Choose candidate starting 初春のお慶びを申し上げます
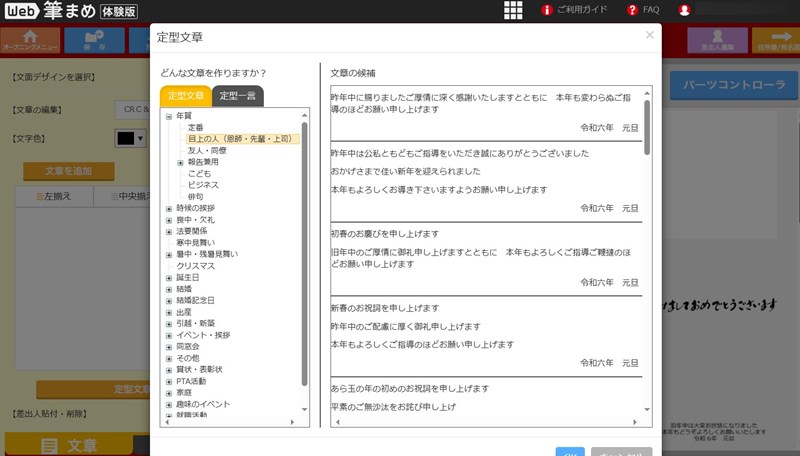 tap(486, 258)
